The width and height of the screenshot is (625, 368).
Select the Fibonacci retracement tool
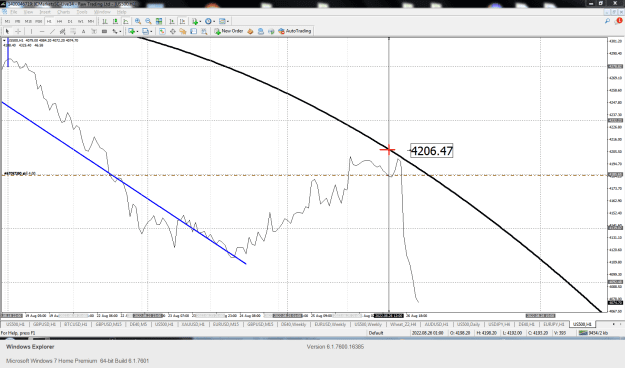[73, 31]
